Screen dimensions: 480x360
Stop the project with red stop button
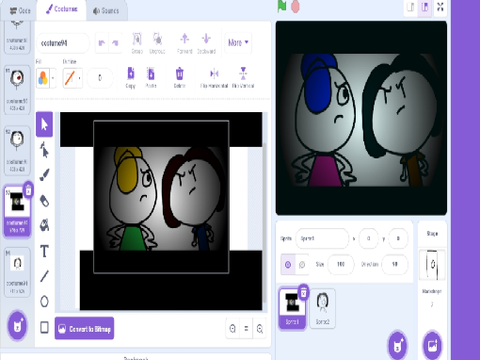pyautogui.click(x=295, y=7)
